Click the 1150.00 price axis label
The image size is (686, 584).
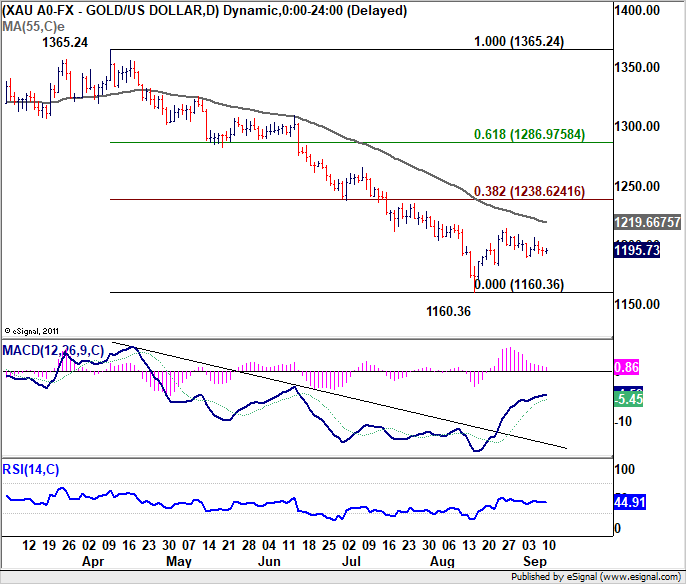[x=637, y=304]
